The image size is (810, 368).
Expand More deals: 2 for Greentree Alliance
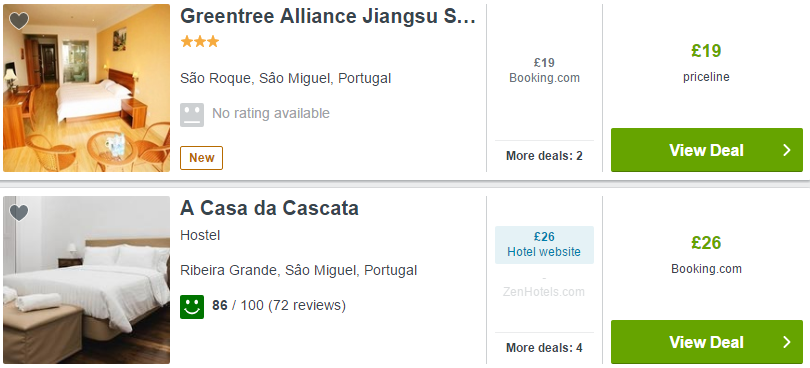[544, 156]
